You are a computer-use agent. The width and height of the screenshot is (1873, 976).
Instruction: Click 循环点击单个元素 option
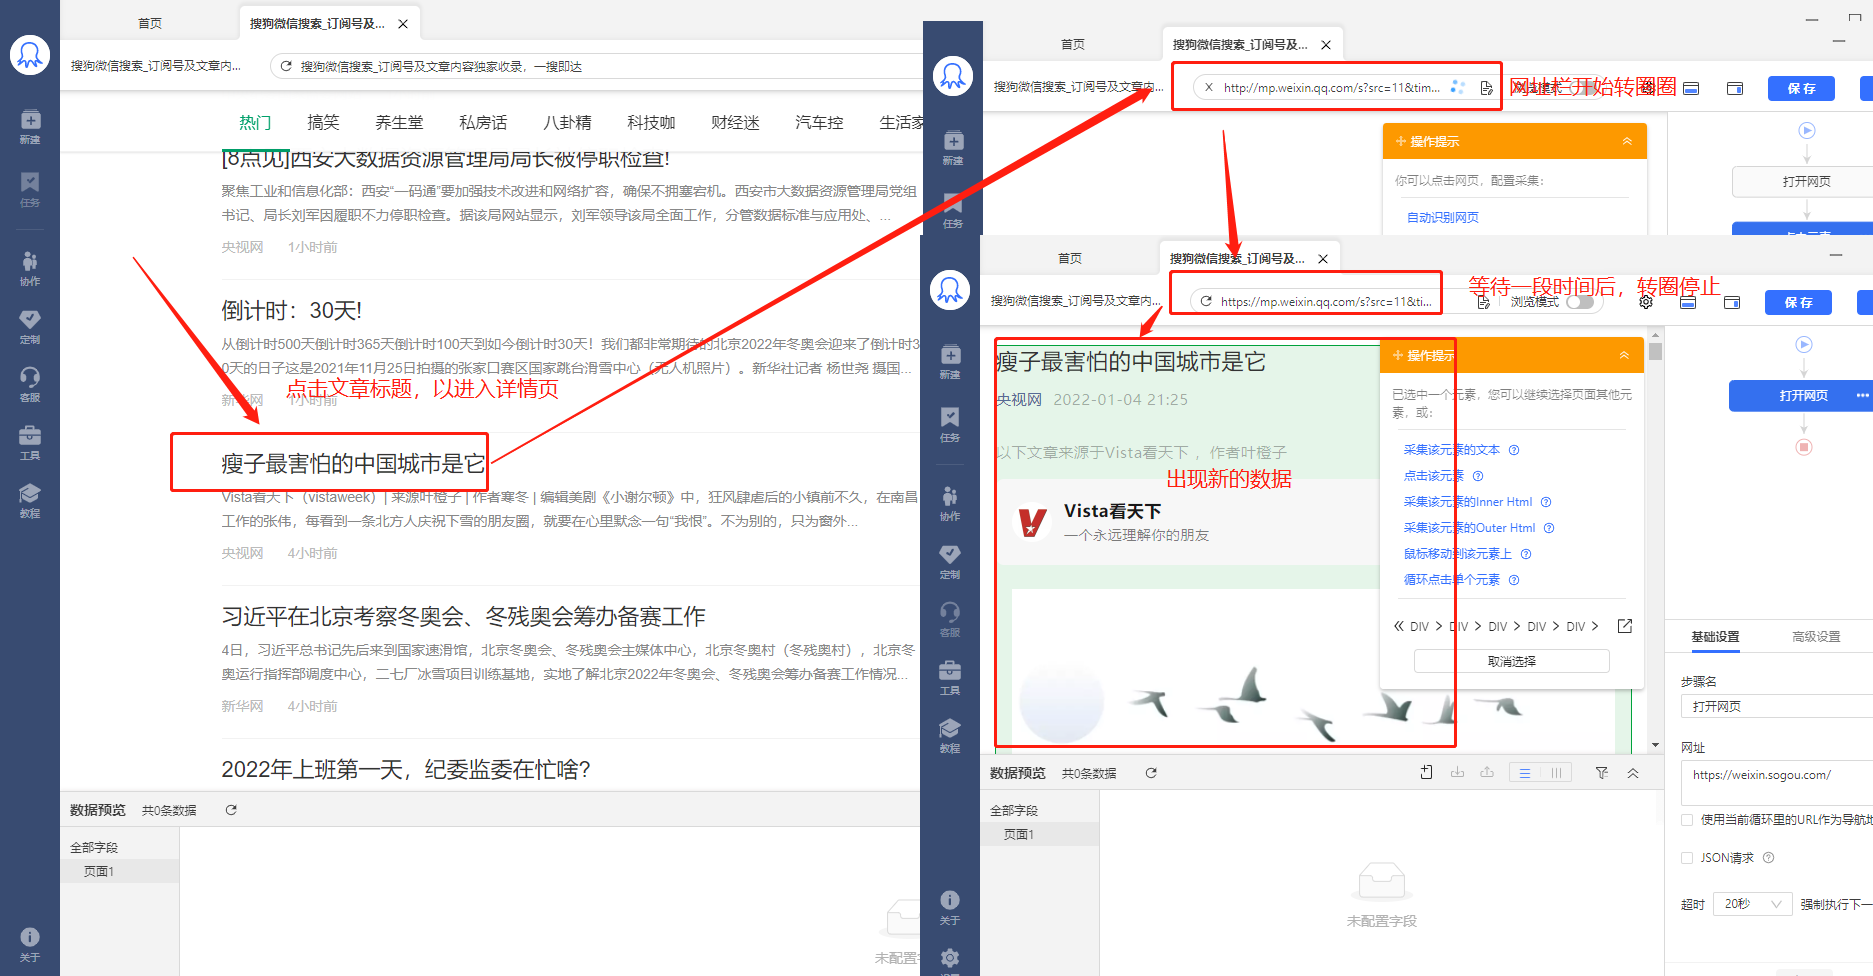pos(1451,580)
